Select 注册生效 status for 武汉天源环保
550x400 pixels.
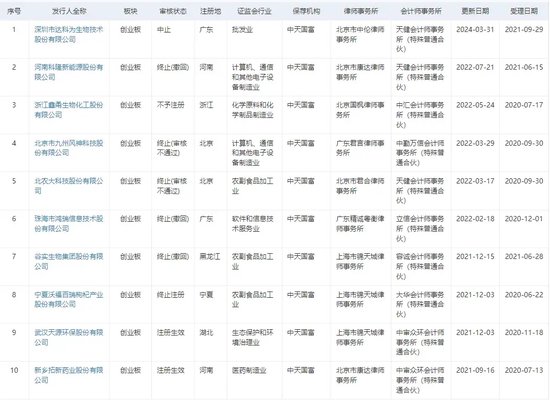point(170,332)
